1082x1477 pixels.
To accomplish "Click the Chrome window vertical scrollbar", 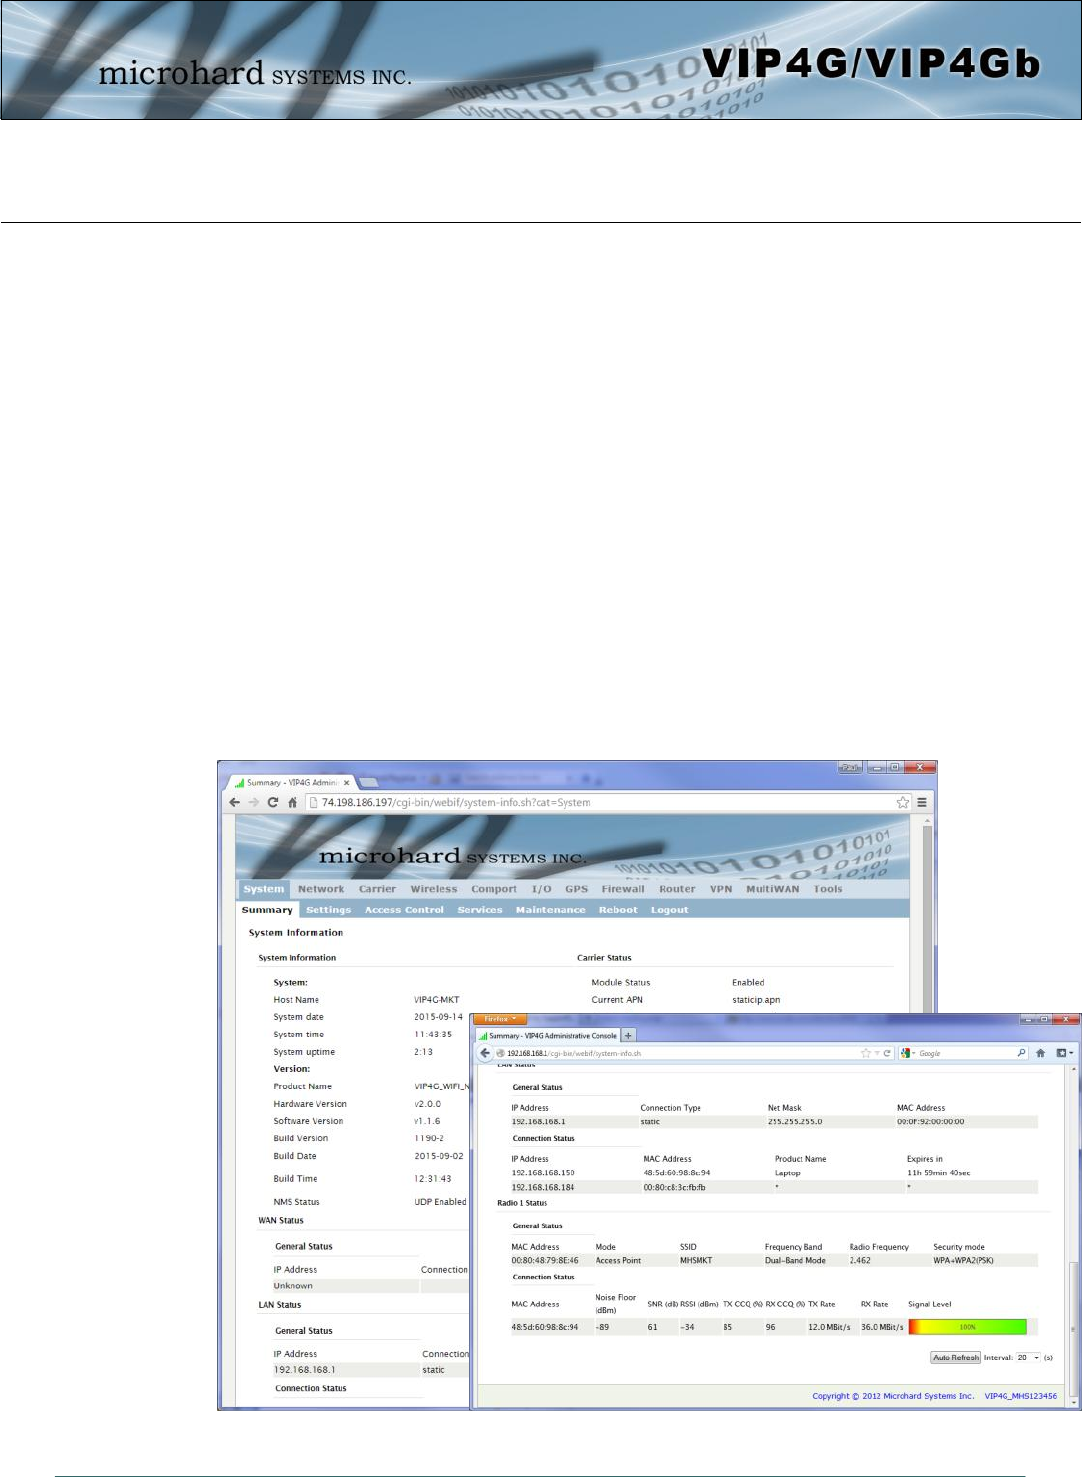I will [x=926, y=912].
